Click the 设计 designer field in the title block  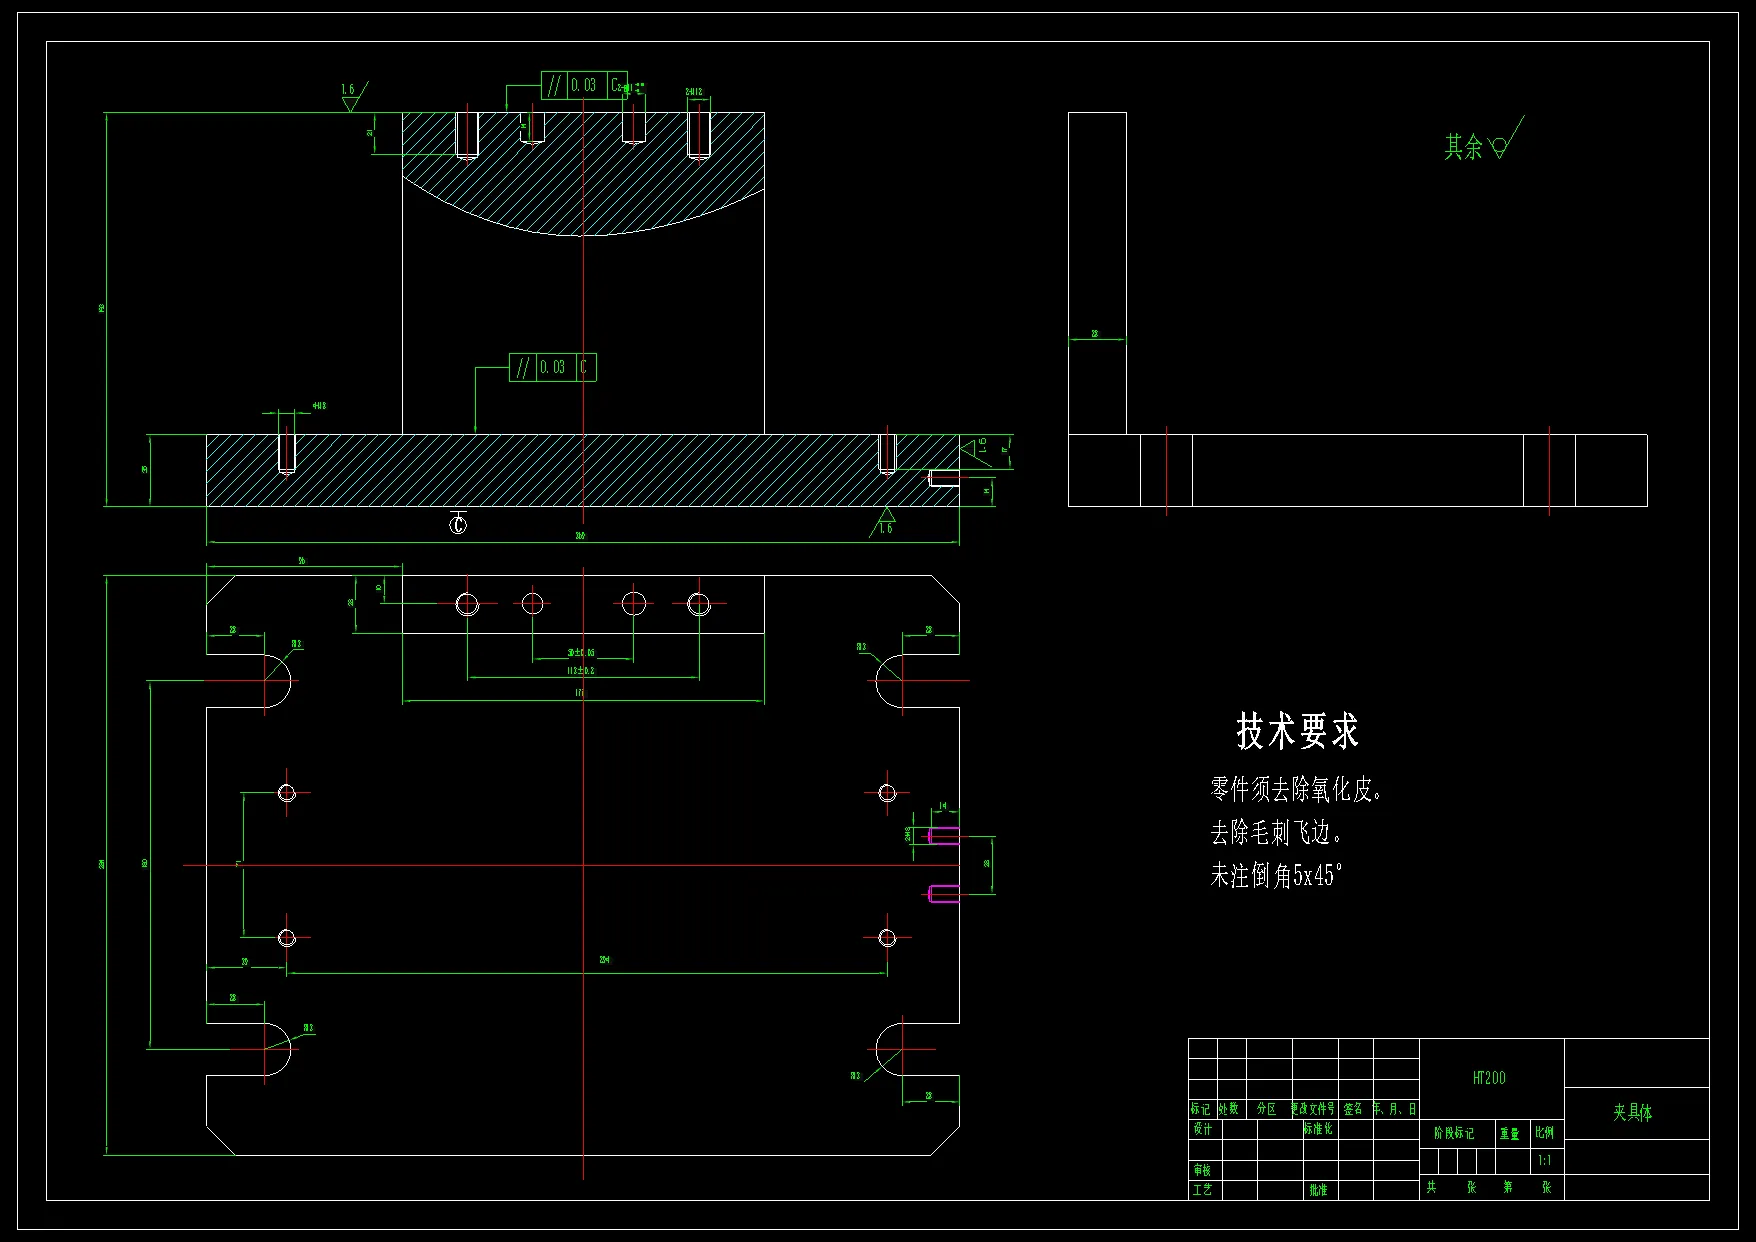pyautogui.click(x=1204, y=1131)
